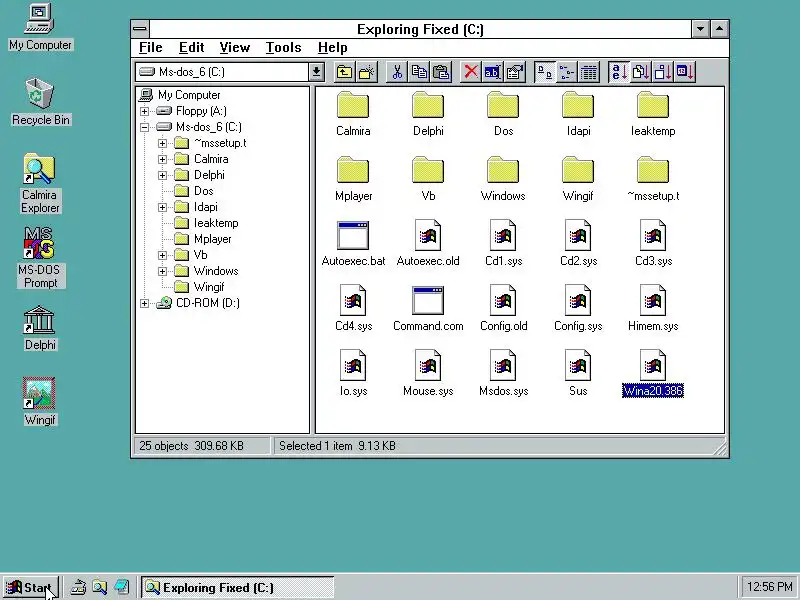The image size is (800, 600).
Task: Expand the Vb tree node
Action: coord(162,255)
